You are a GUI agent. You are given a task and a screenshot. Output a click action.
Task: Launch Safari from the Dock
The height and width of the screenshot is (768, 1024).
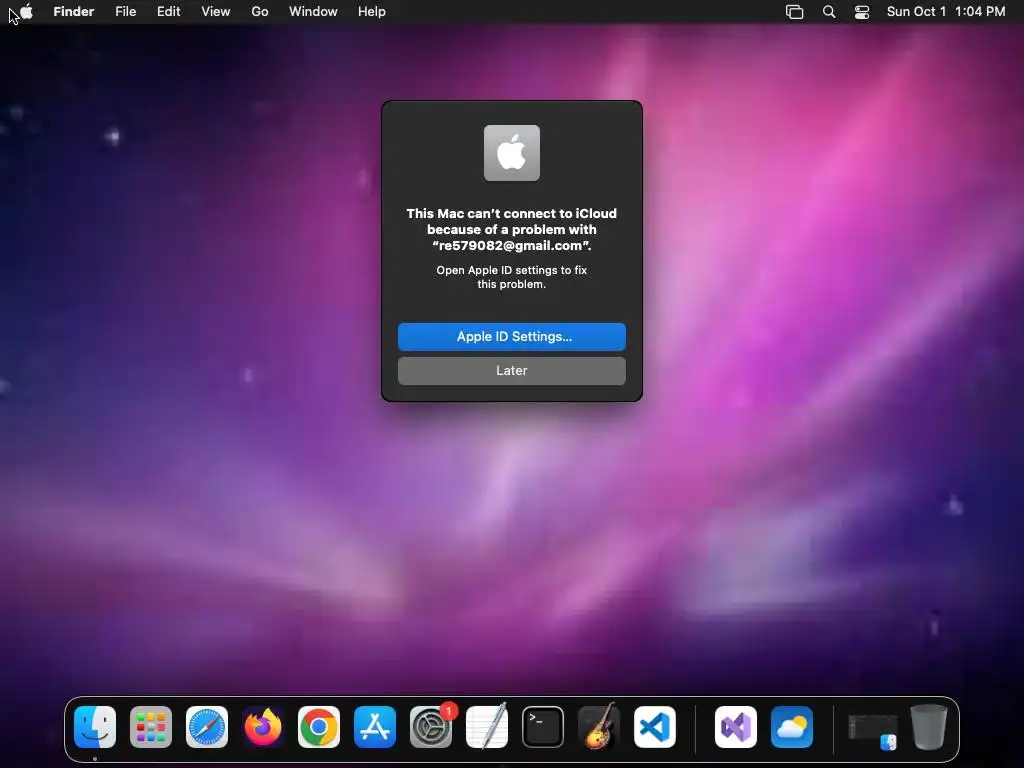207,727
